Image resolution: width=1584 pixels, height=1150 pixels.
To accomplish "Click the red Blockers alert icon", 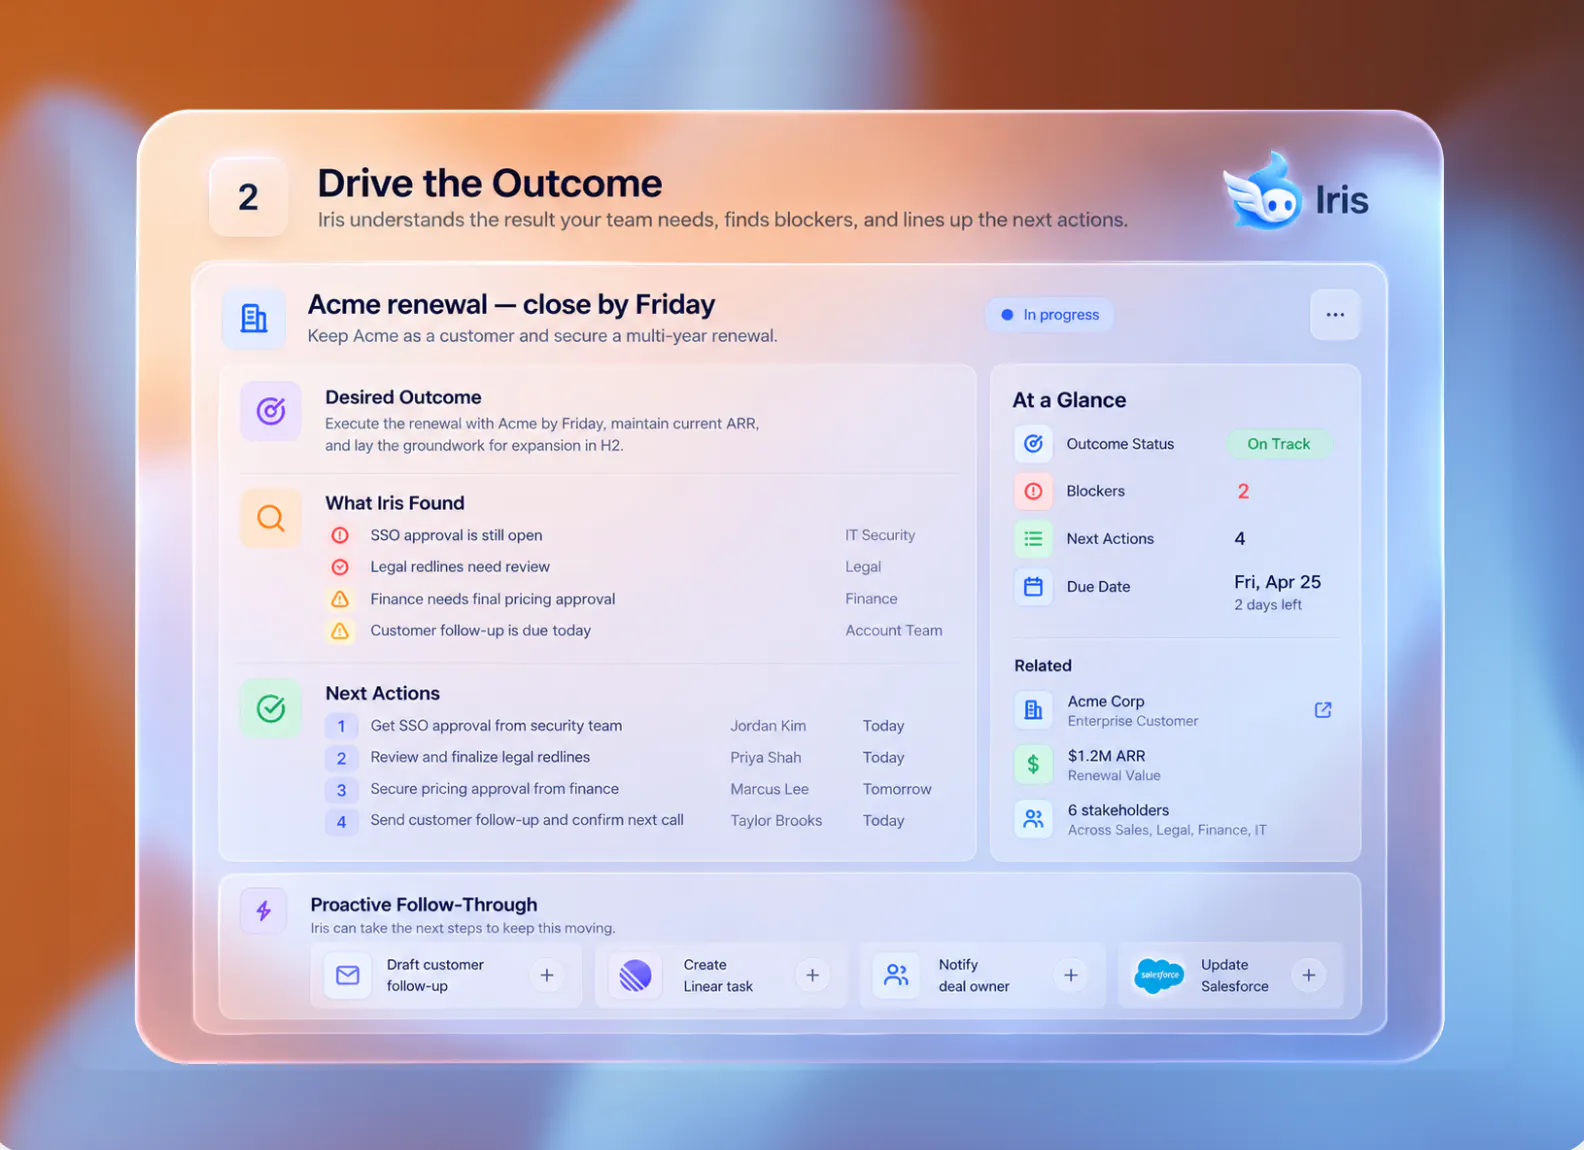I will click(1033, 491).
